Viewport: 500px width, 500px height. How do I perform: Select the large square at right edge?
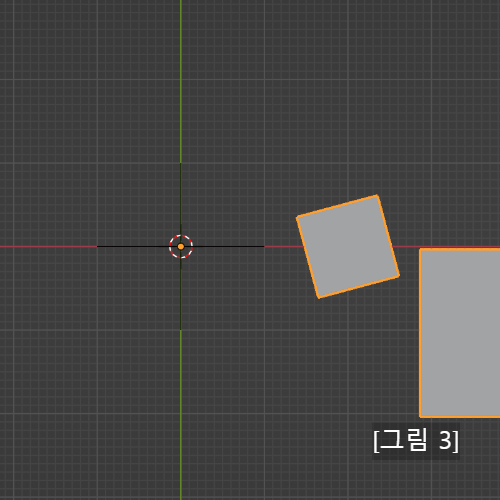coord(460,333)
